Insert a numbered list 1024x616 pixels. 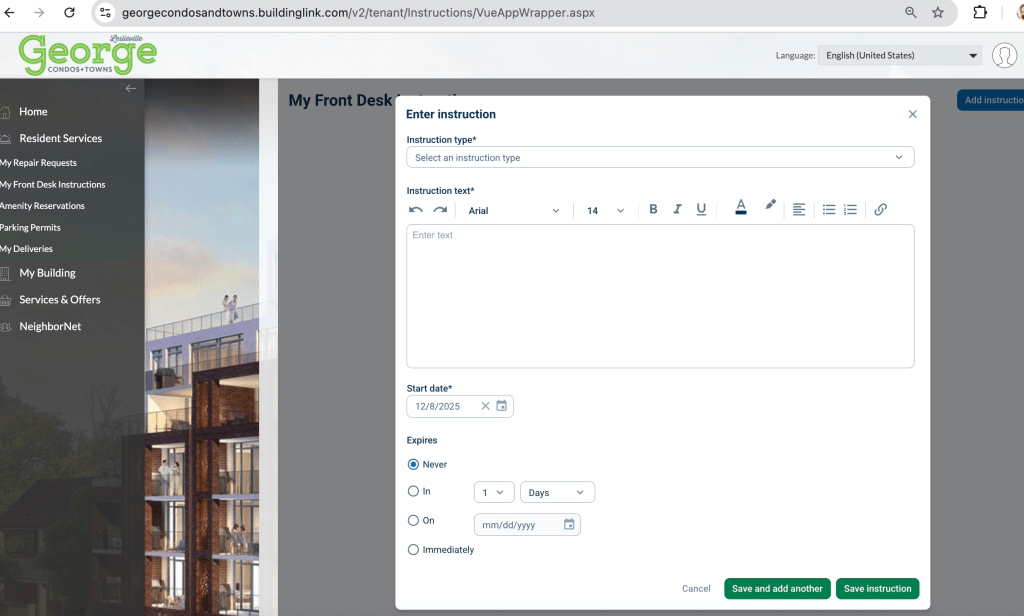tap(850, 210)
